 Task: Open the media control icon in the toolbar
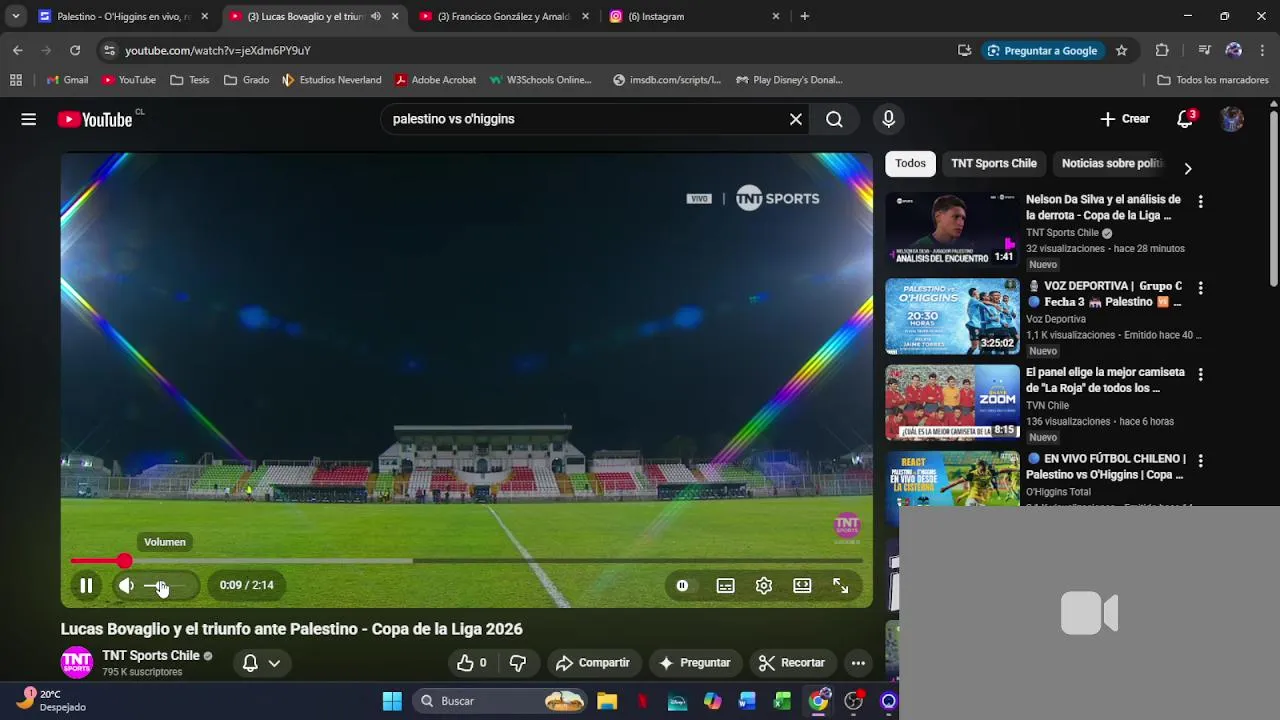tap(1205, 50)
